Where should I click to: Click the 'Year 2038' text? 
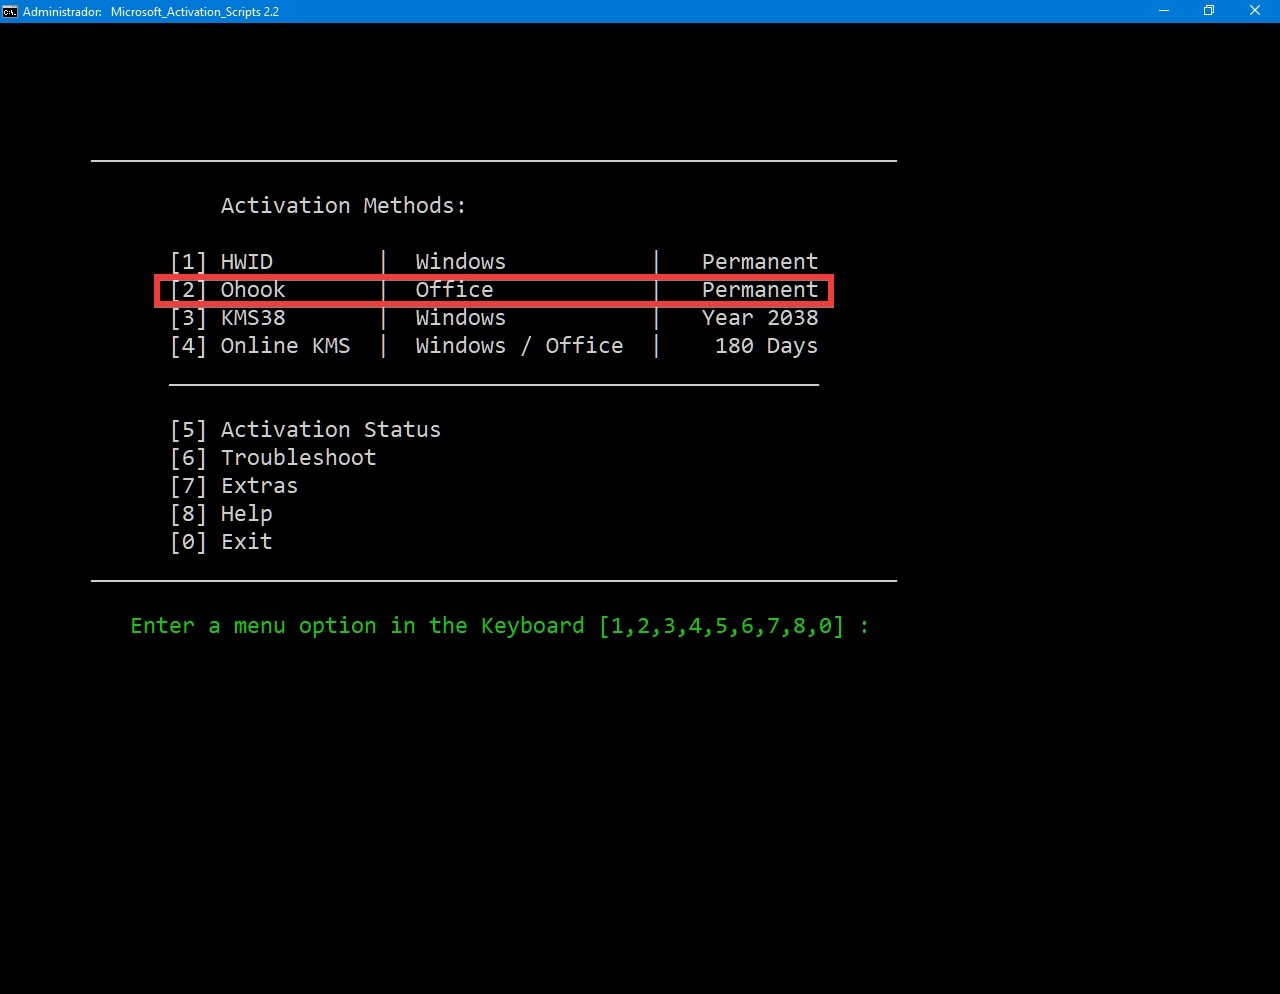point(760,318)
